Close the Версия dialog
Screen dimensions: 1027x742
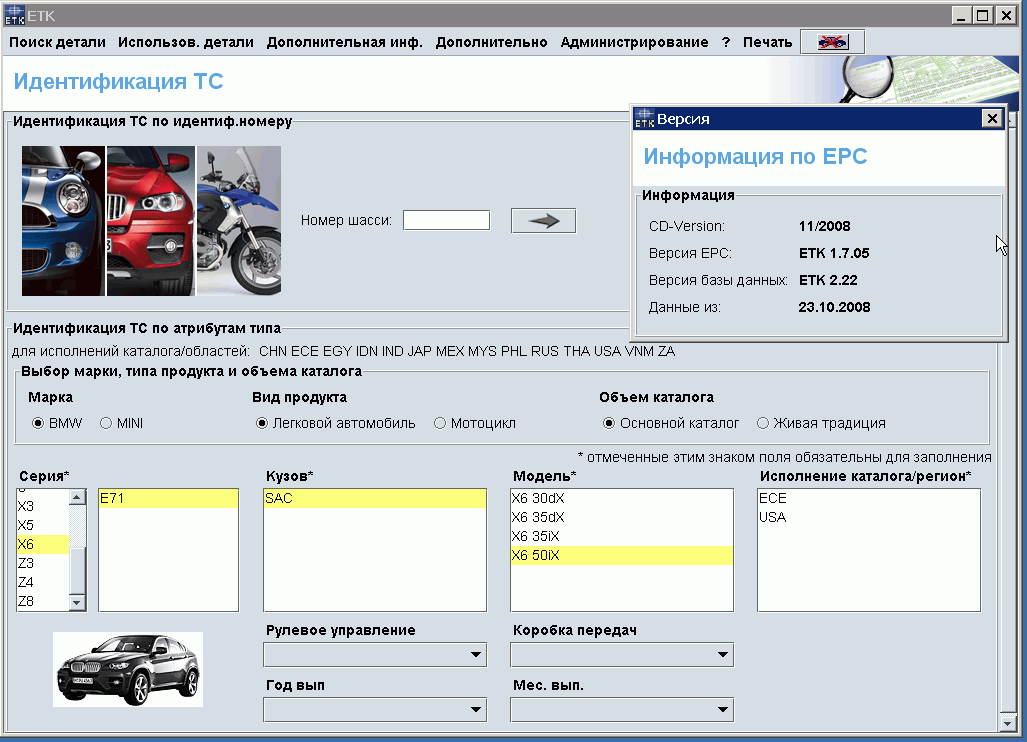click(x=992, y=119)
